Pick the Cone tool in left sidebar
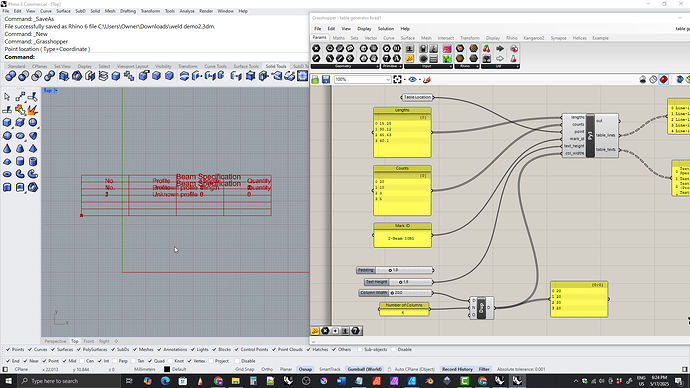The image size is (690, 388). click(x=7, y=149)
